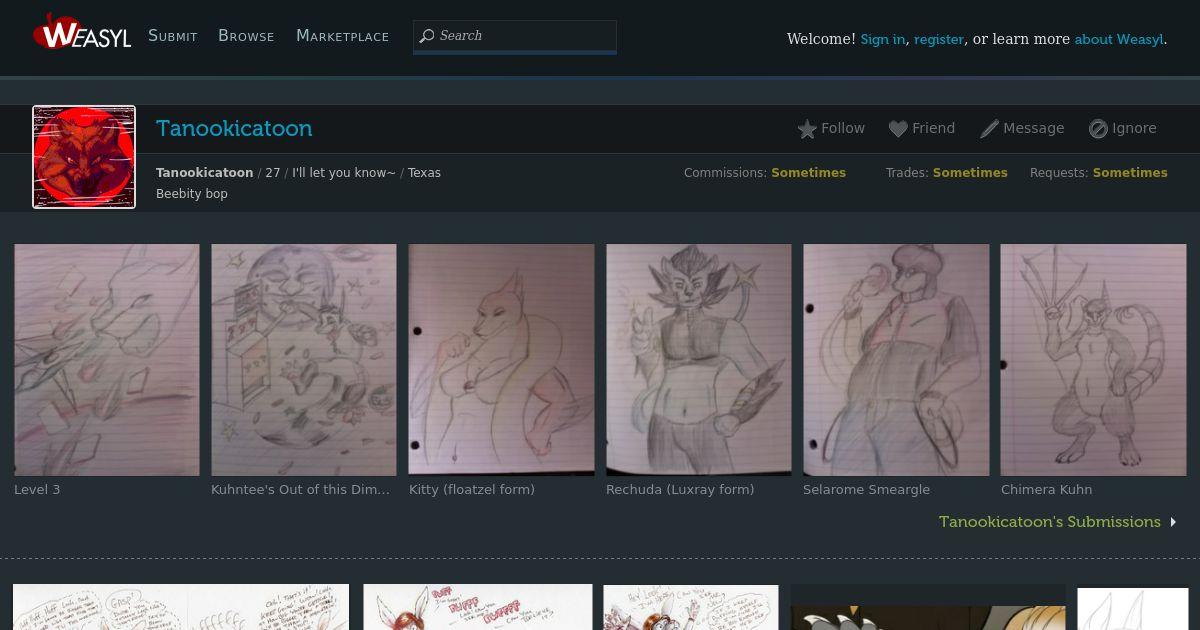Click the Message pencil icon
Viewport: 1200px width, 630px height.
pos(989,129)
